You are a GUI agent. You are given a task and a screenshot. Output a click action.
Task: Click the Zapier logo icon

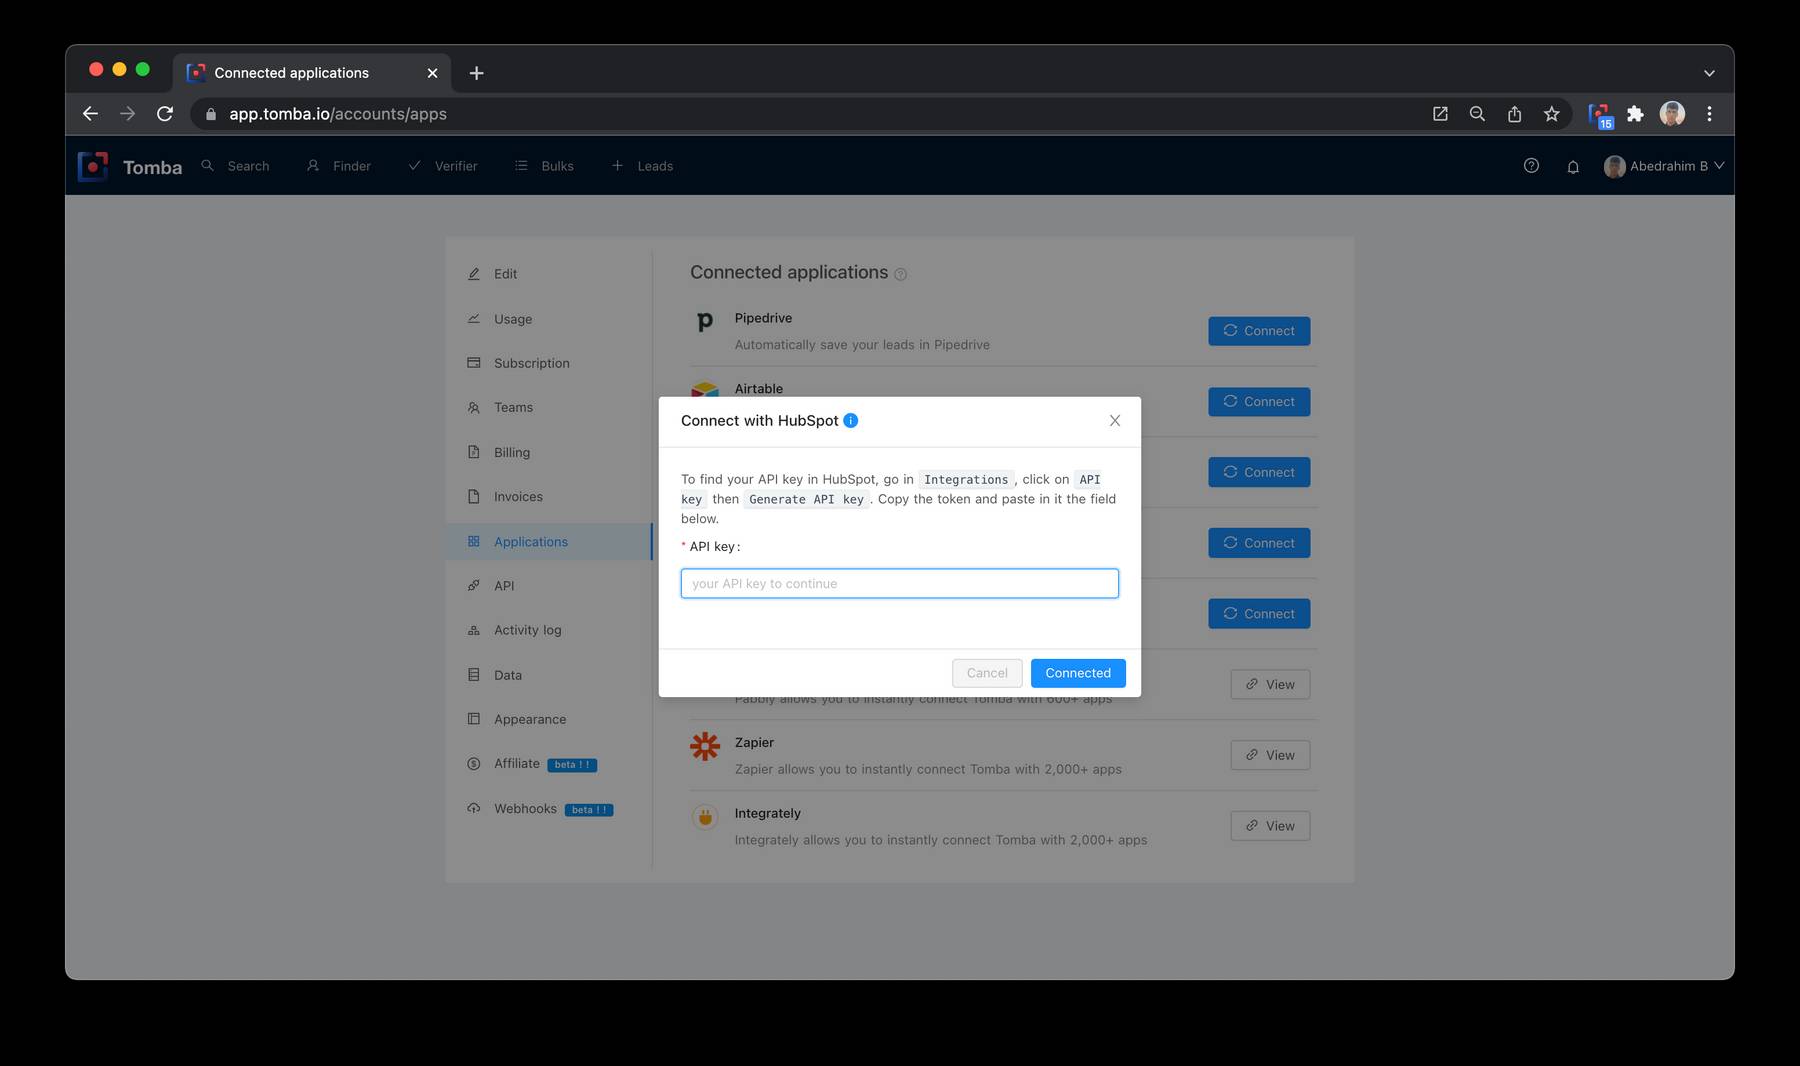pyautogui.click(x=705, y=746)
